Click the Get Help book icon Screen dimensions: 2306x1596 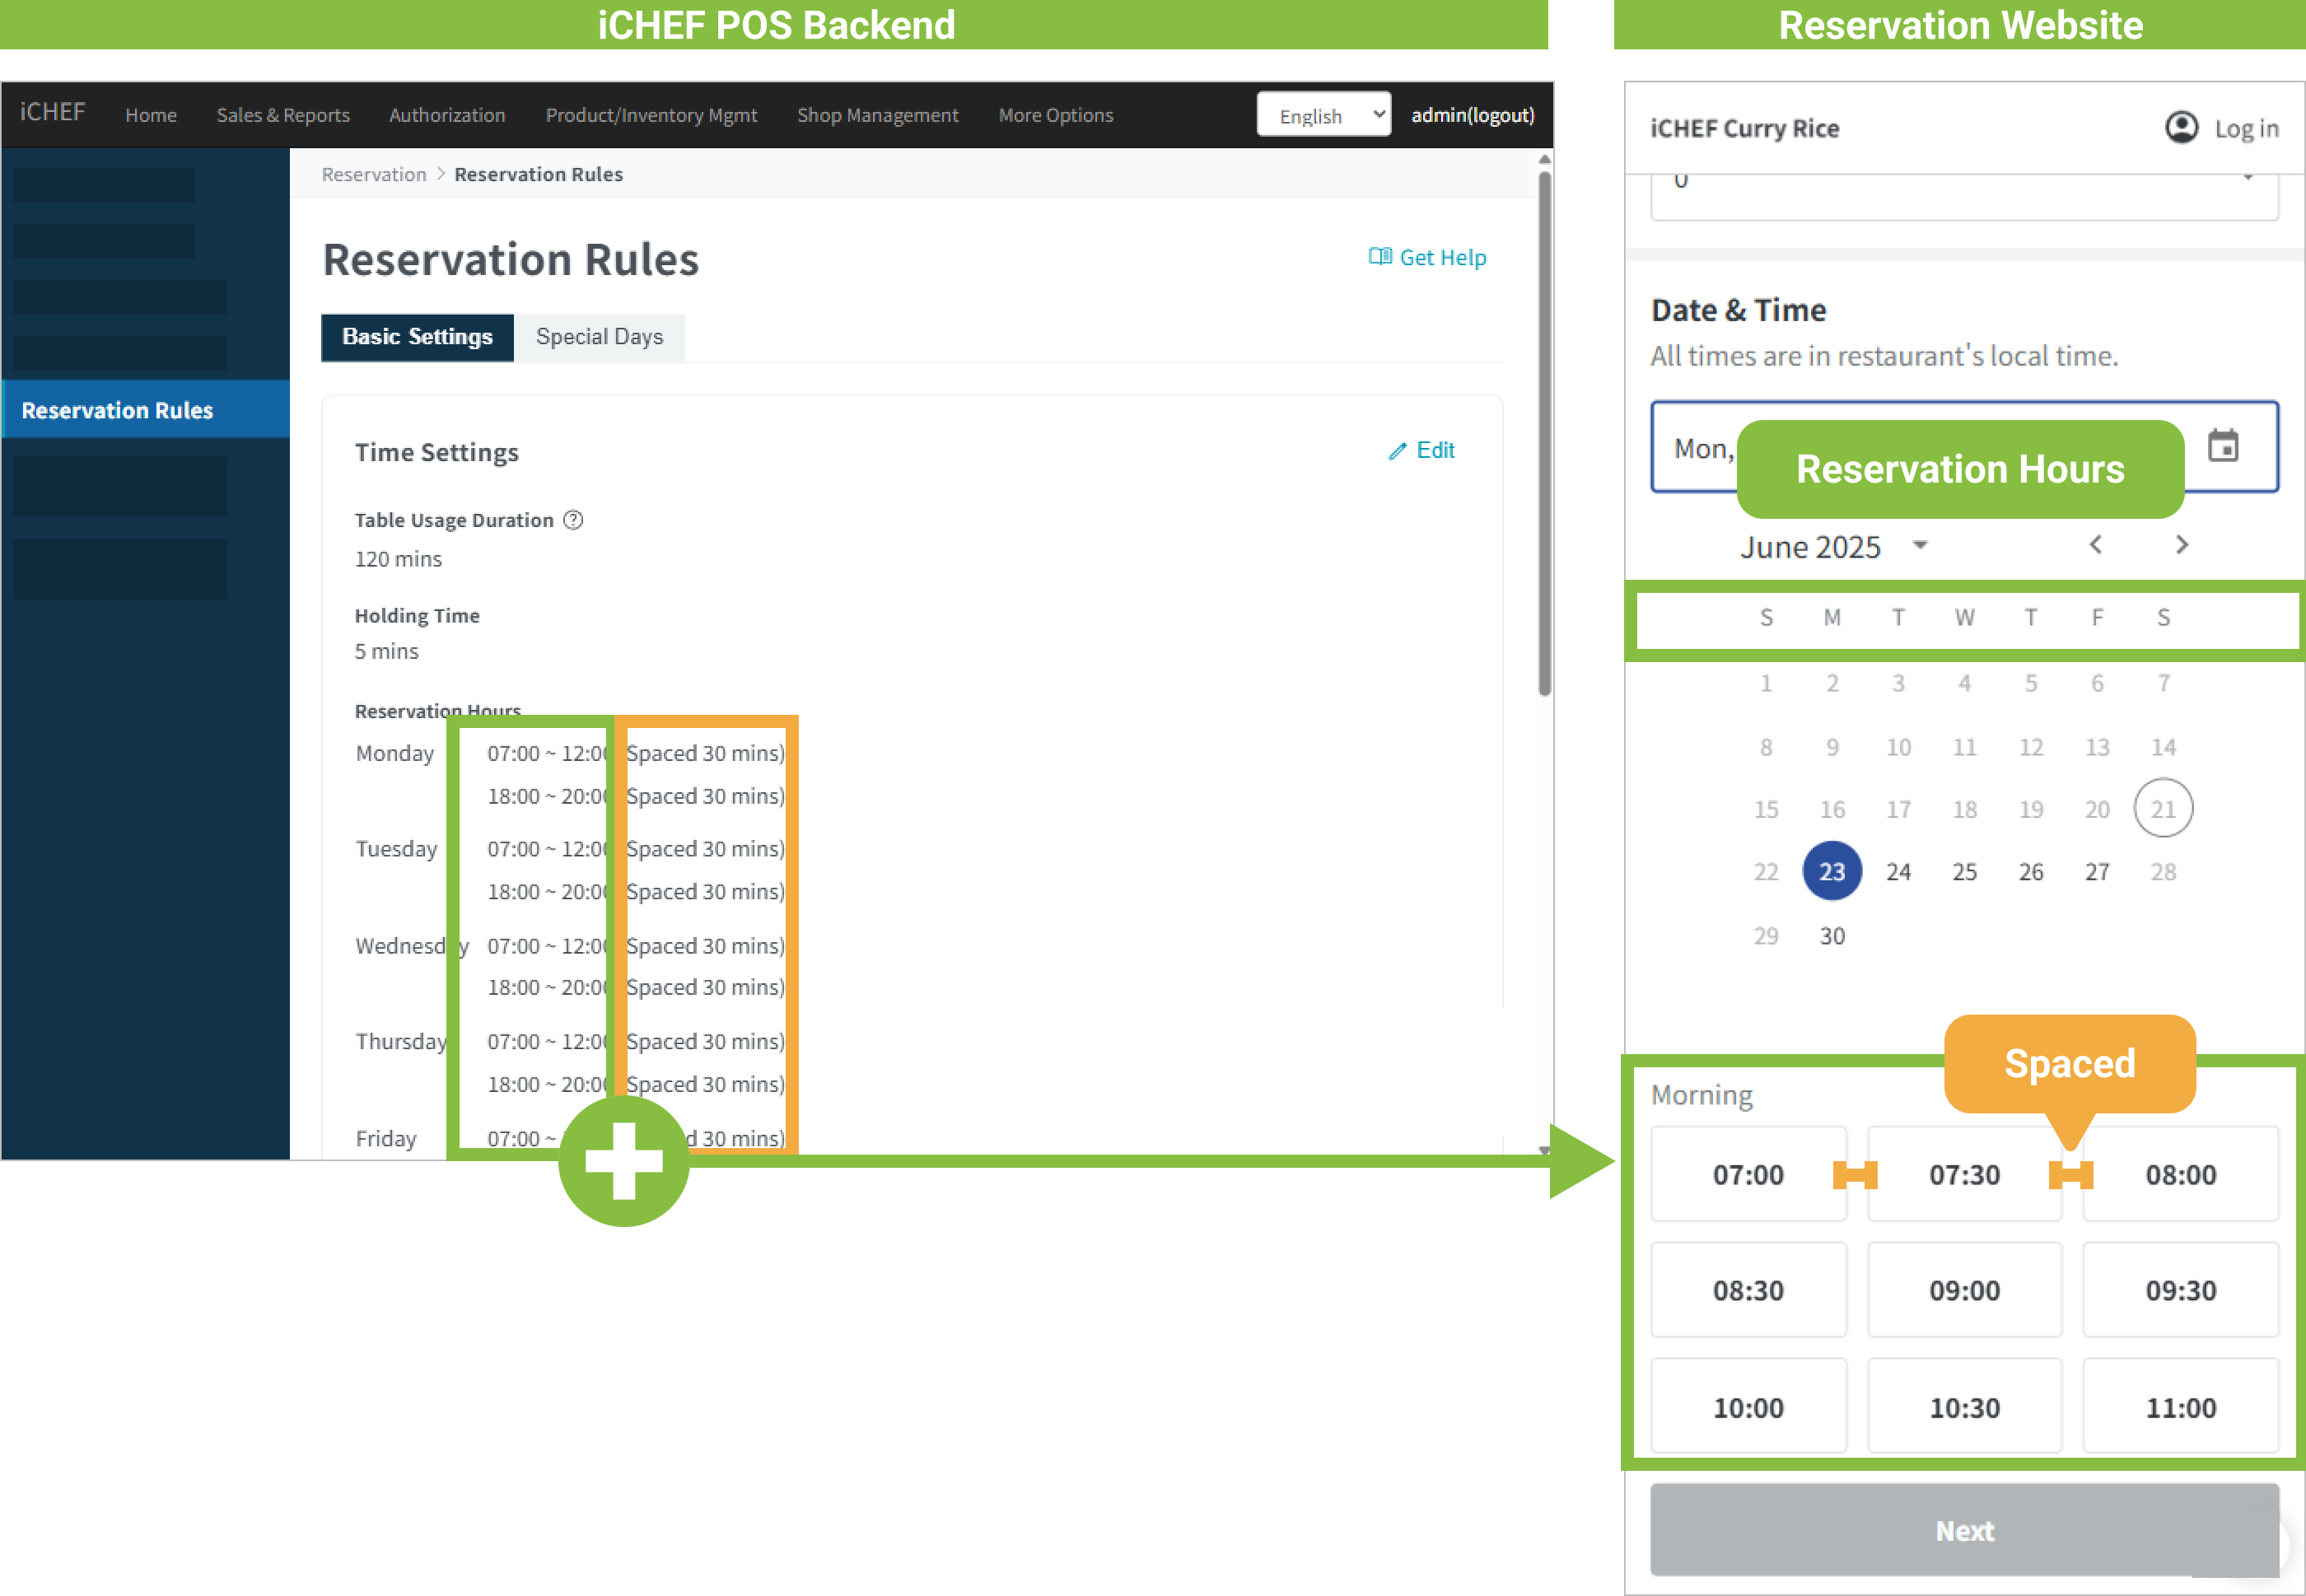1380,257
